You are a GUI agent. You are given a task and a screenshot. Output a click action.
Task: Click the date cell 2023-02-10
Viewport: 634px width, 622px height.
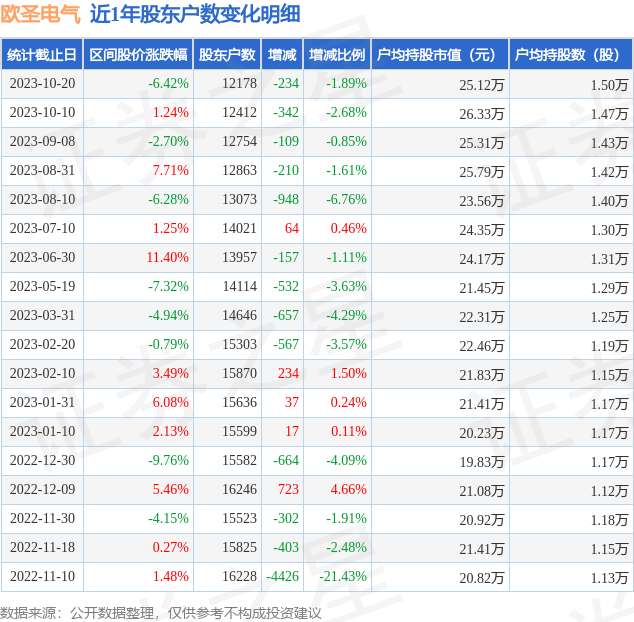[x=42, y=373]
